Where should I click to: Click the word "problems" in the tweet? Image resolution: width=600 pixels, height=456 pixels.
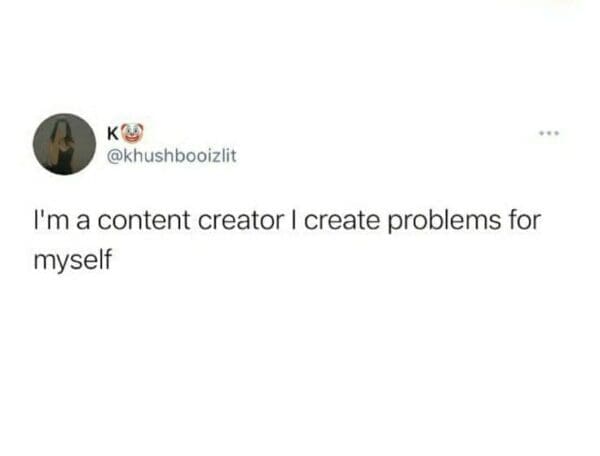point(444,222)
